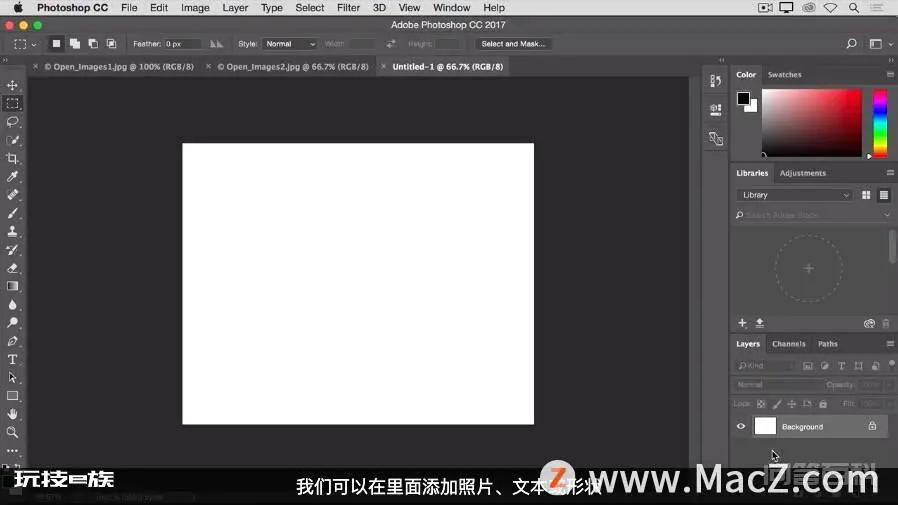898x505 pixels.
Task: Click Subtract from selection mode icon
Action: [93, 44]
